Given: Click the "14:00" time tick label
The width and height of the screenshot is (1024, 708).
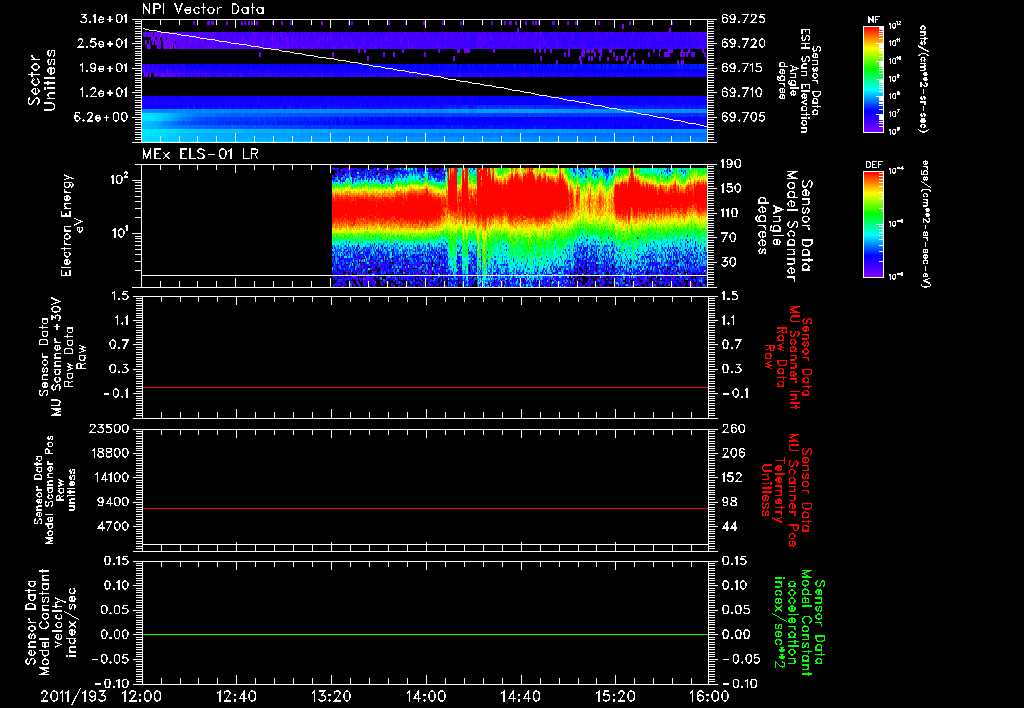Looking at the screenshot, I should click(x=426, y=696).
